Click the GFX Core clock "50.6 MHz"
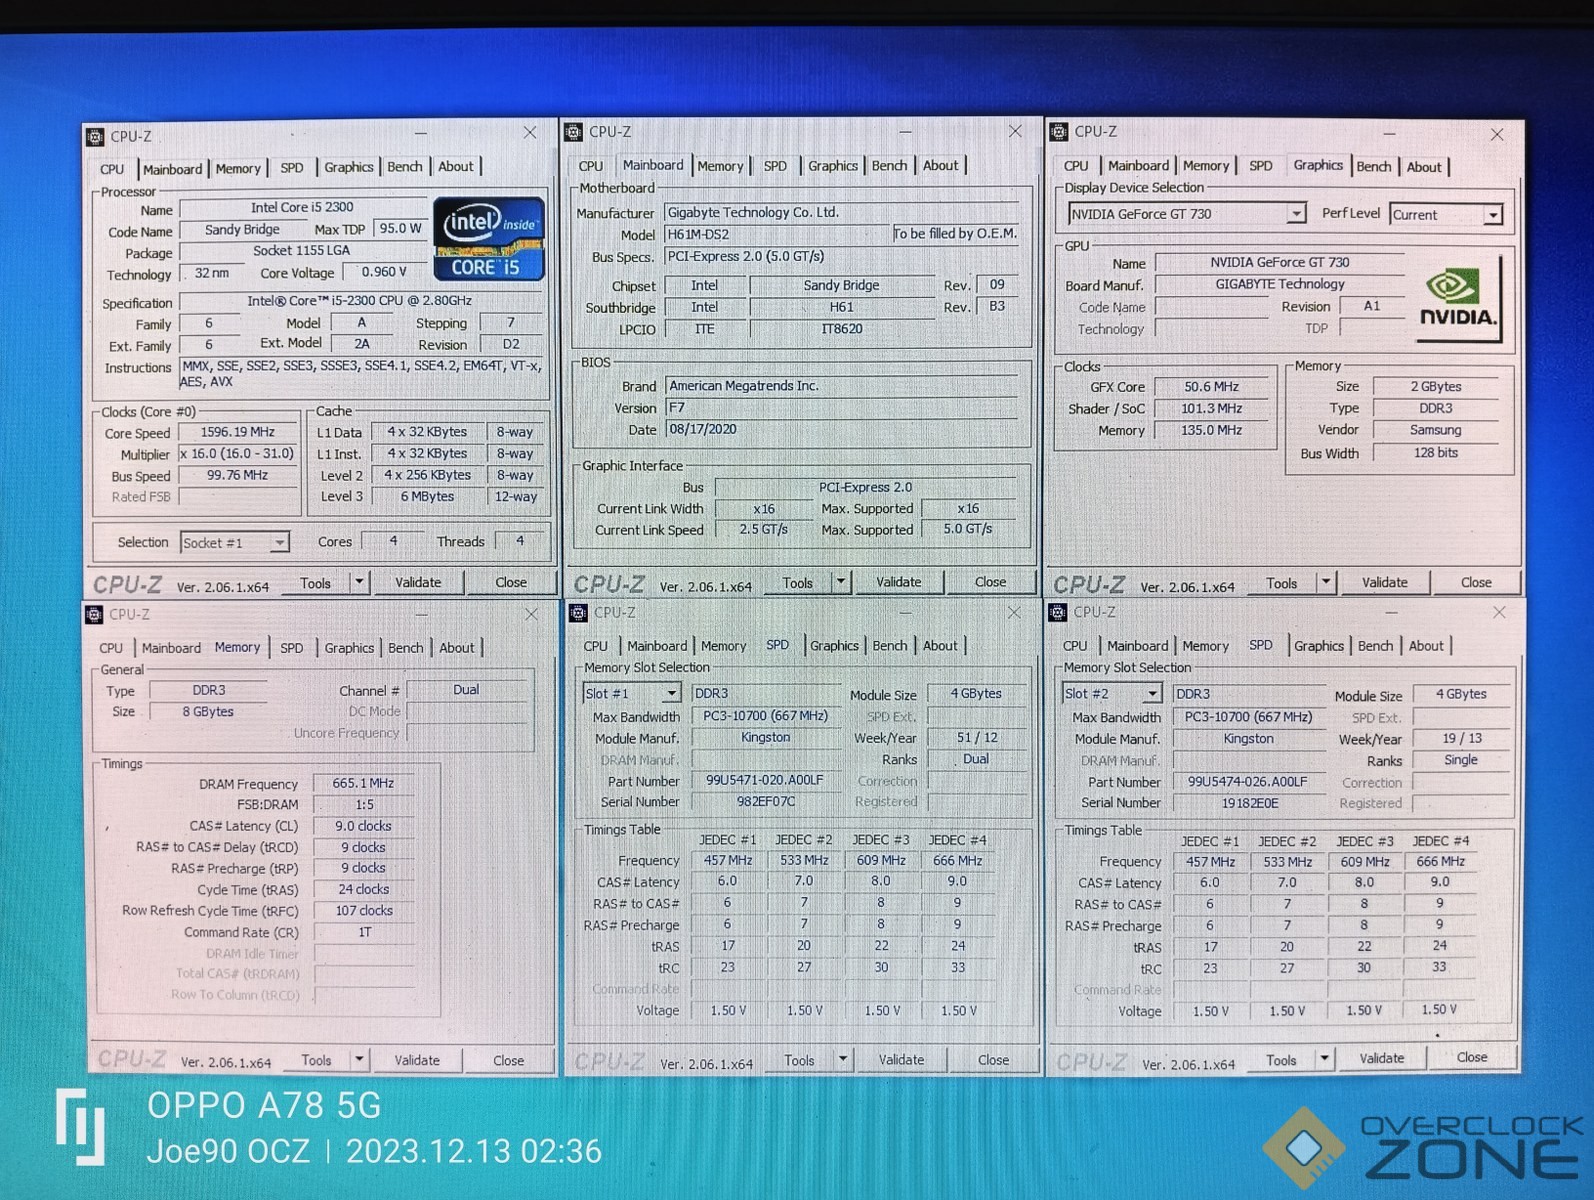Viewport: 1594px width, 1200px height. pyautogui.click(x=1211, y=387)
